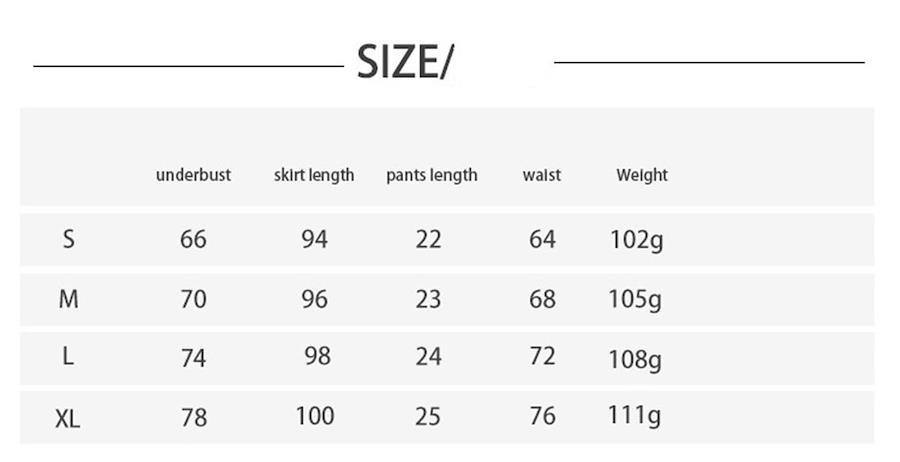Click the underbust value 78
This screenshot has width=900, height=462.
click(194, 416)
